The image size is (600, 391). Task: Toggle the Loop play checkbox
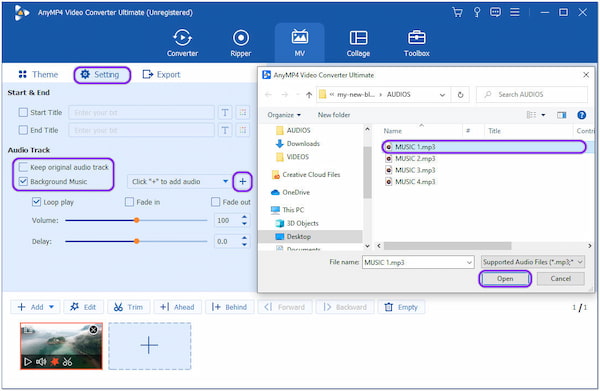[x=36, y=202]
